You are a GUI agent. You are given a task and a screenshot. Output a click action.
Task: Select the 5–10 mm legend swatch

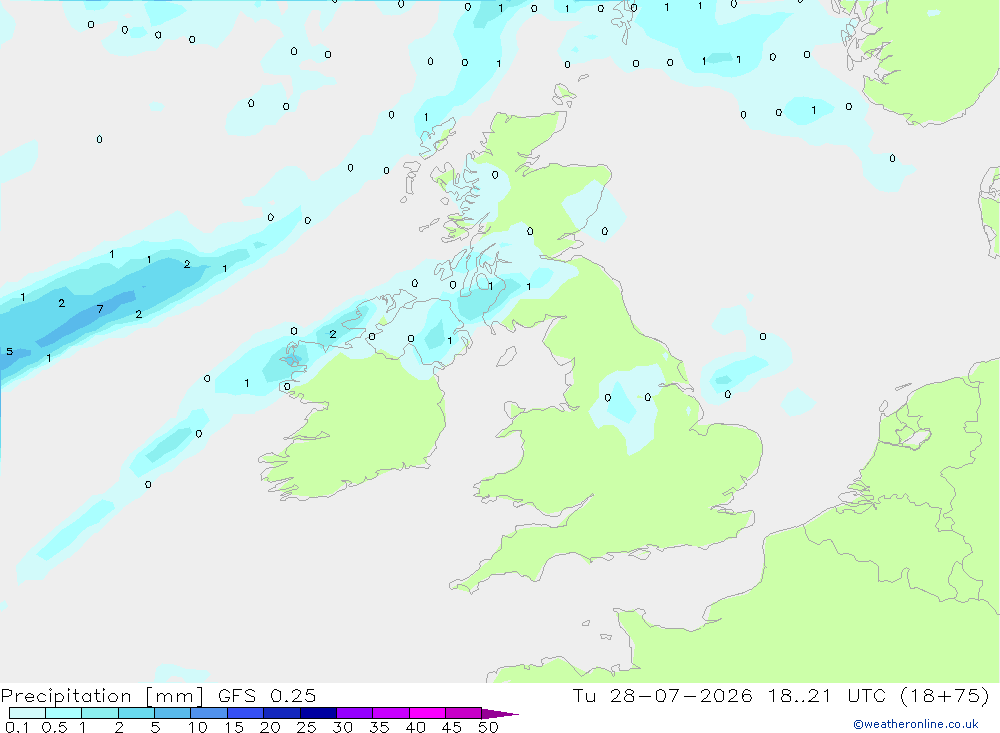coord(172,713)
